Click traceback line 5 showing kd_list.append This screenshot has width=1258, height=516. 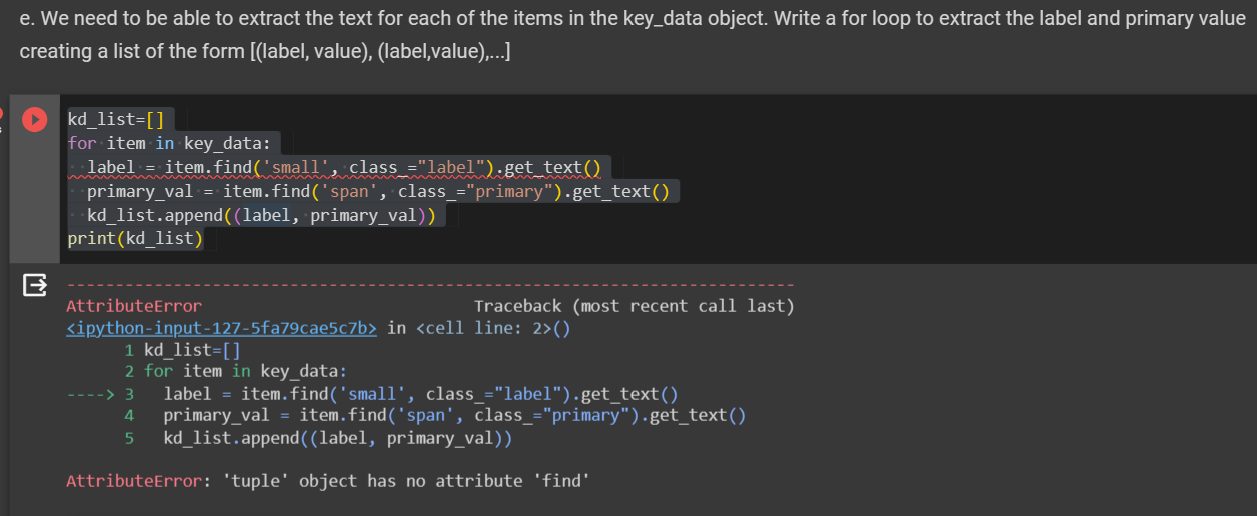point(318,438)
